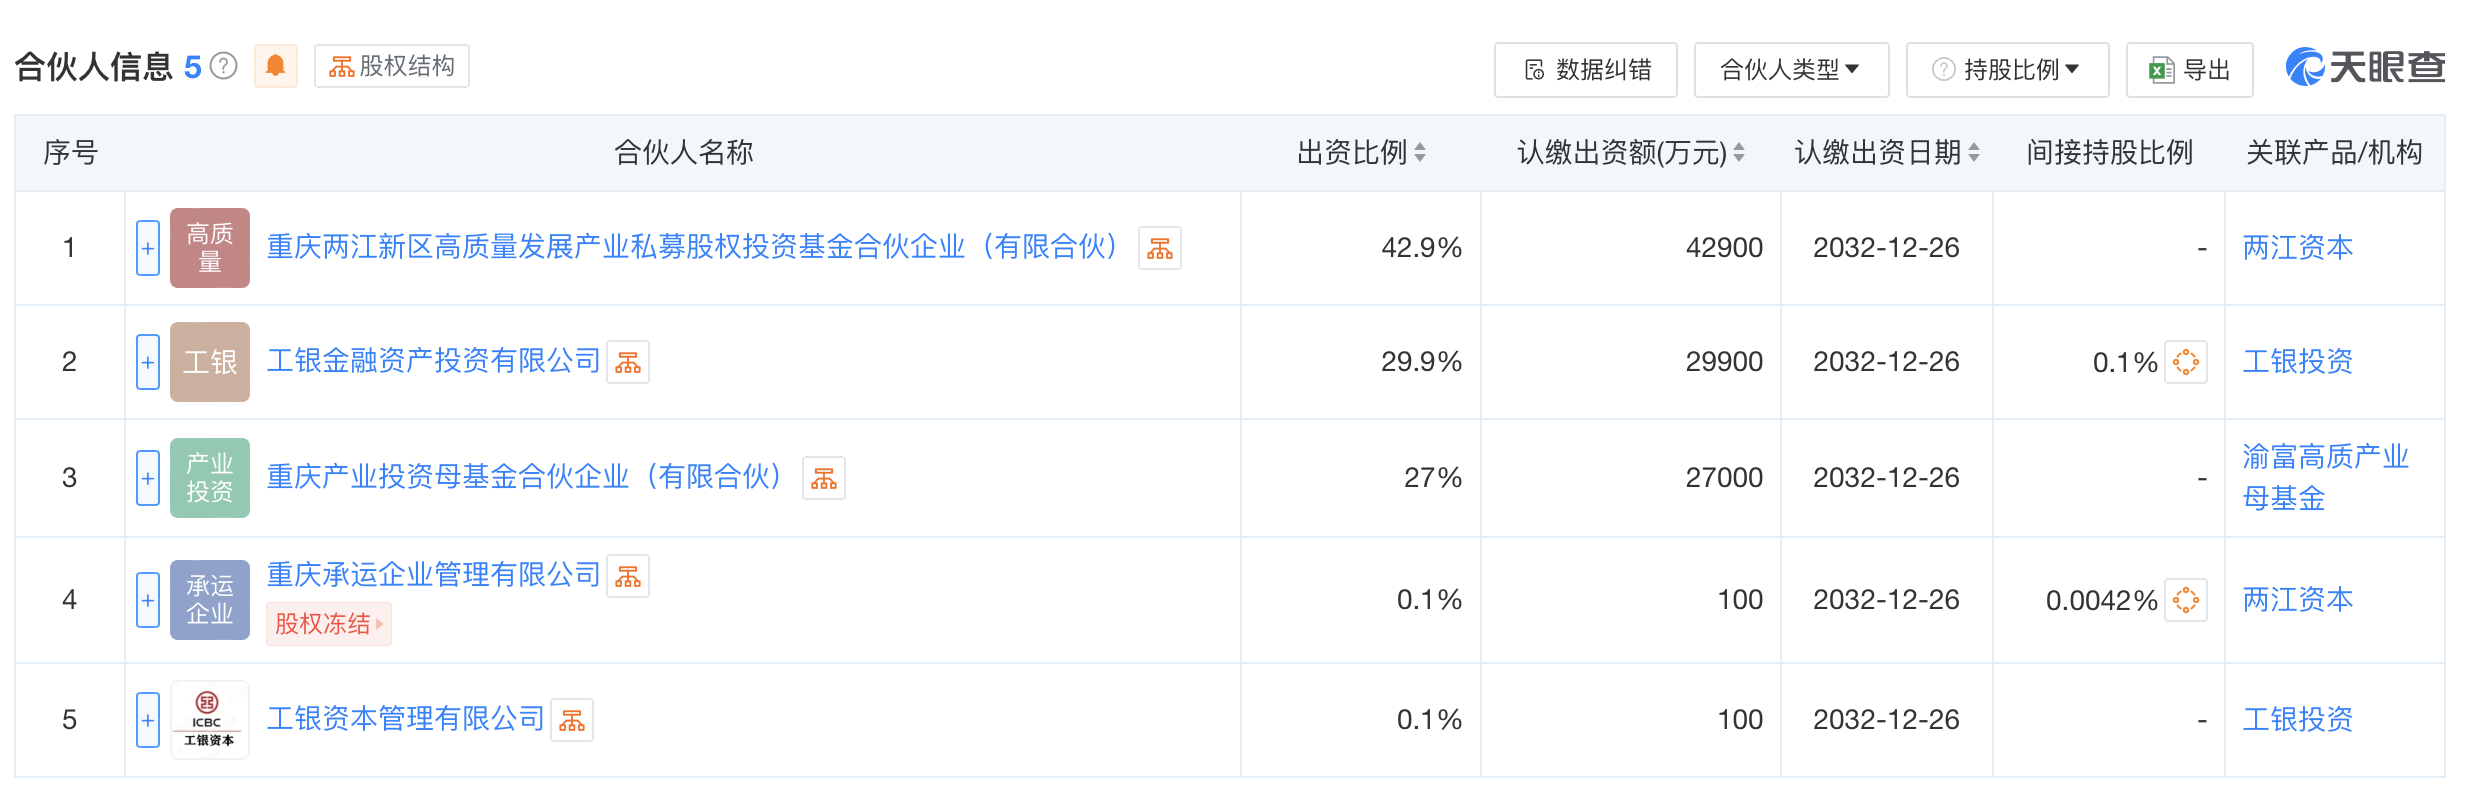Click indirect holding path icon beside 0.0042%
This screenshot has height=798, width=2470.
(2186, 600)
